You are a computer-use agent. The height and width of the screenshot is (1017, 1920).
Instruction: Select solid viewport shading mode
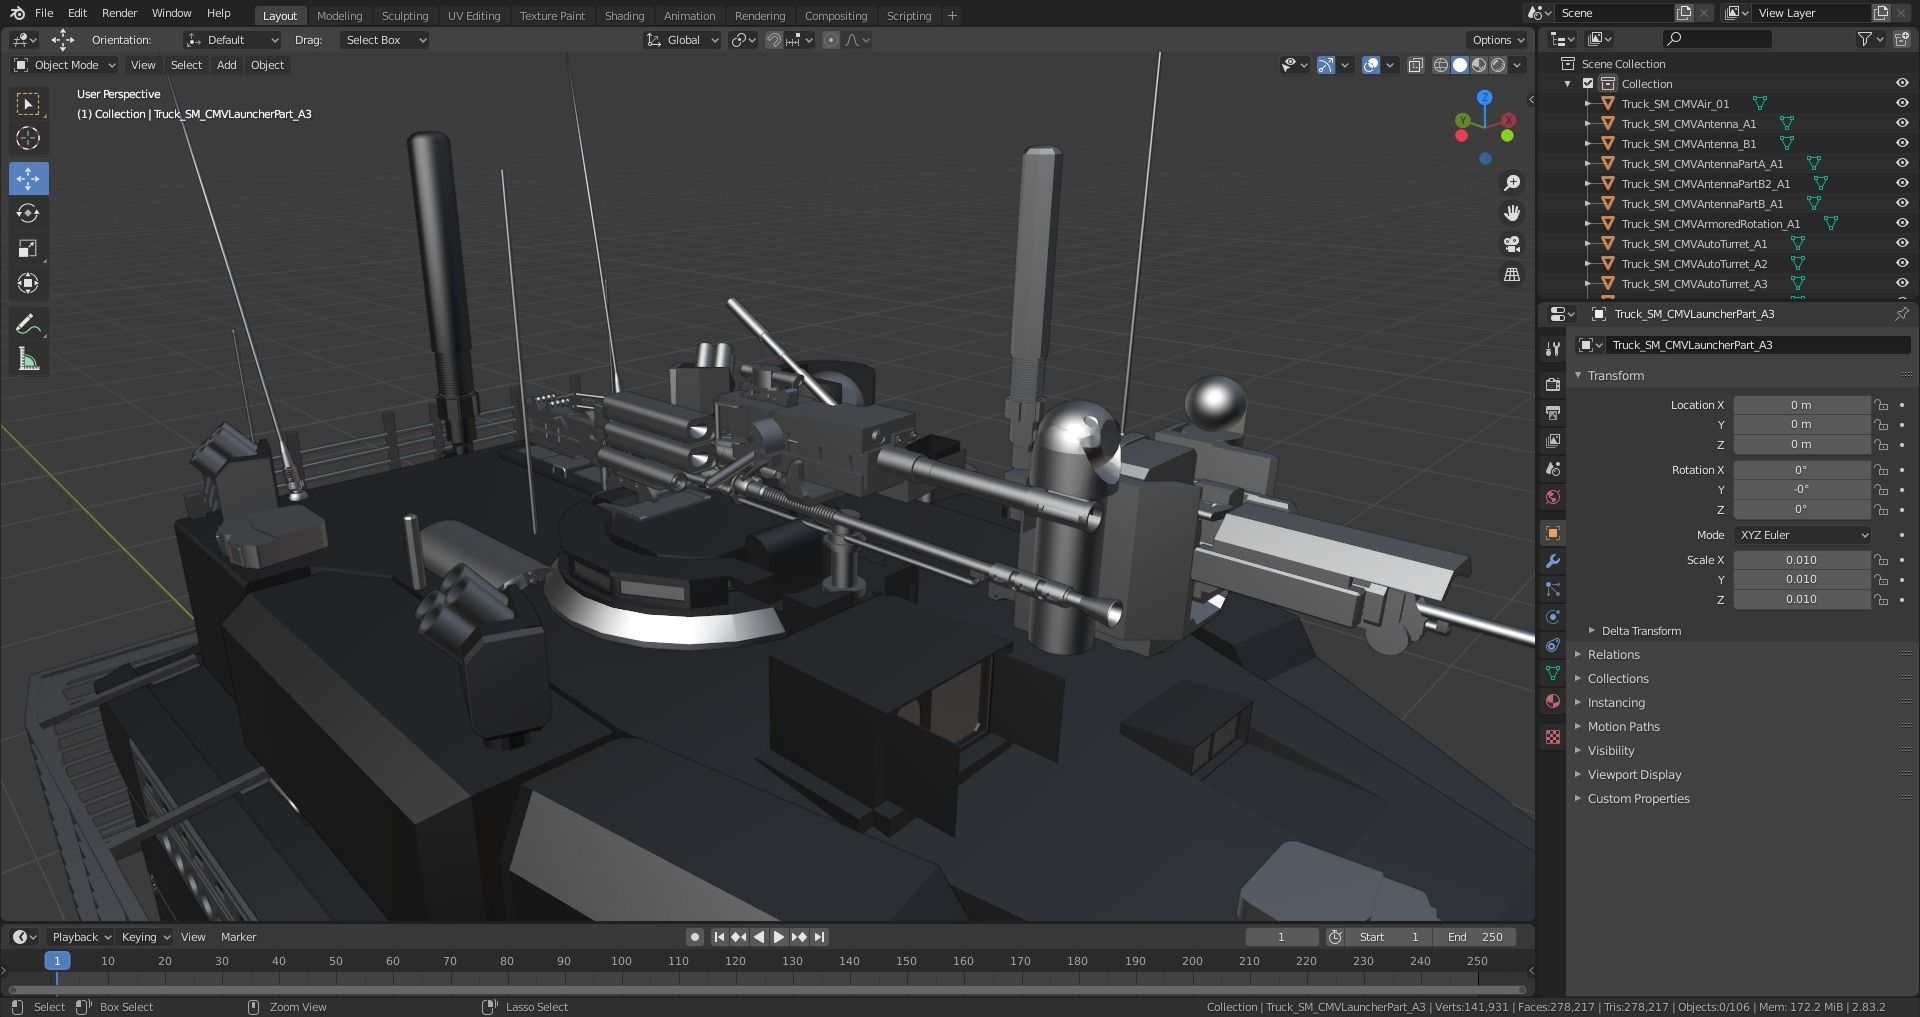[1460, 65]
